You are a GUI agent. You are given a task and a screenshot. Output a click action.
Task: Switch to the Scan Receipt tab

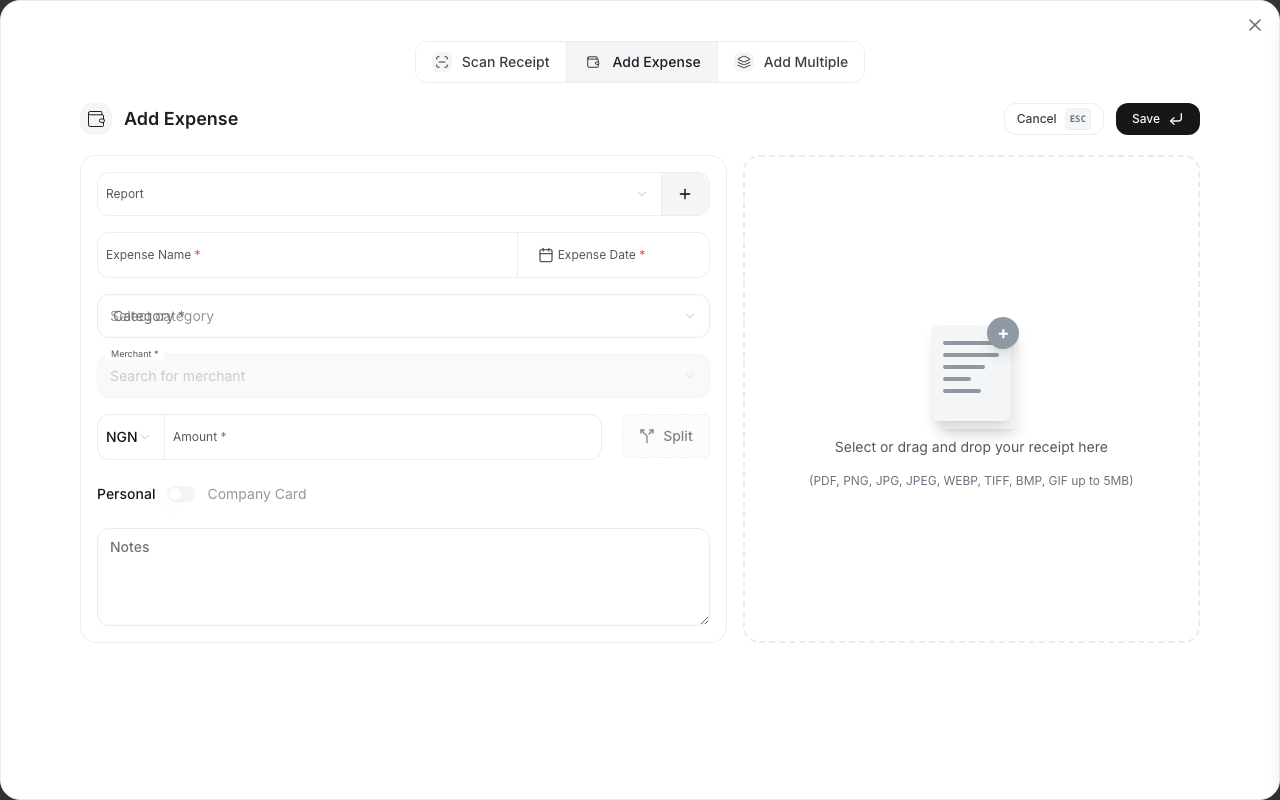point(491,62)
